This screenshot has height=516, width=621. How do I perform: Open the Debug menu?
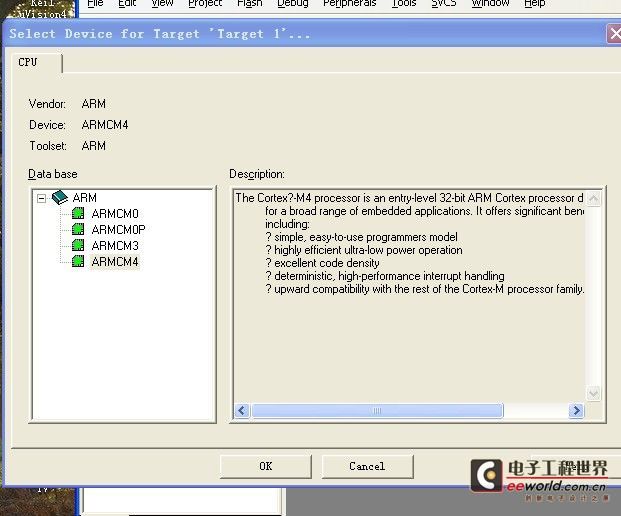pyautogui.click(x=293, y=4)
